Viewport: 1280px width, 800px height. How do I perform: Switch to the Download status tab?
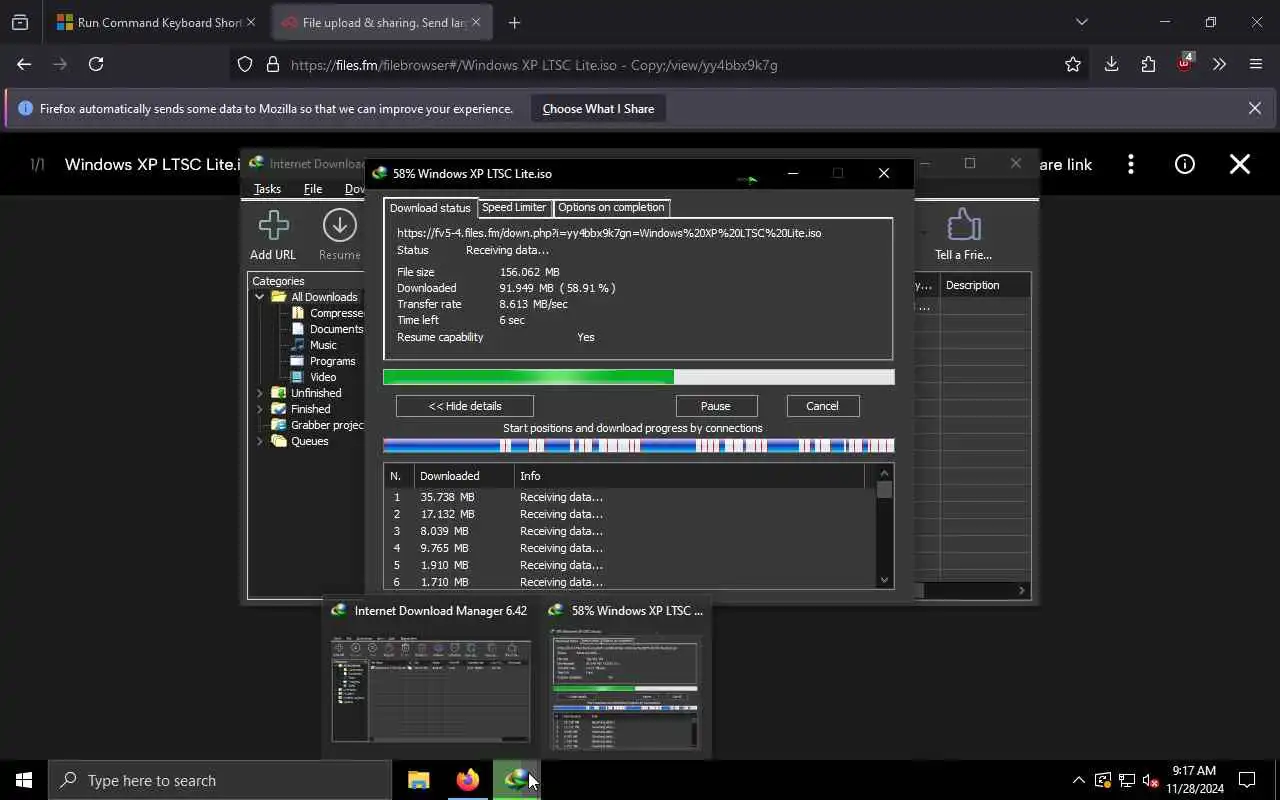[x=430, y=208]
